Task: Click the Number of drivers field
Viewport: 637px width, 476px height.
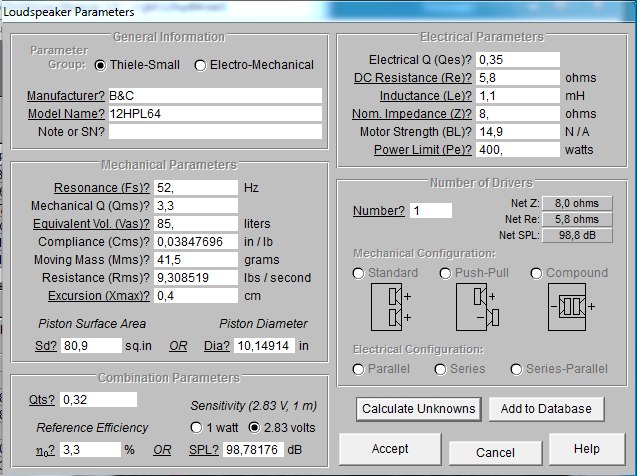Action: (x=430, y=211)
